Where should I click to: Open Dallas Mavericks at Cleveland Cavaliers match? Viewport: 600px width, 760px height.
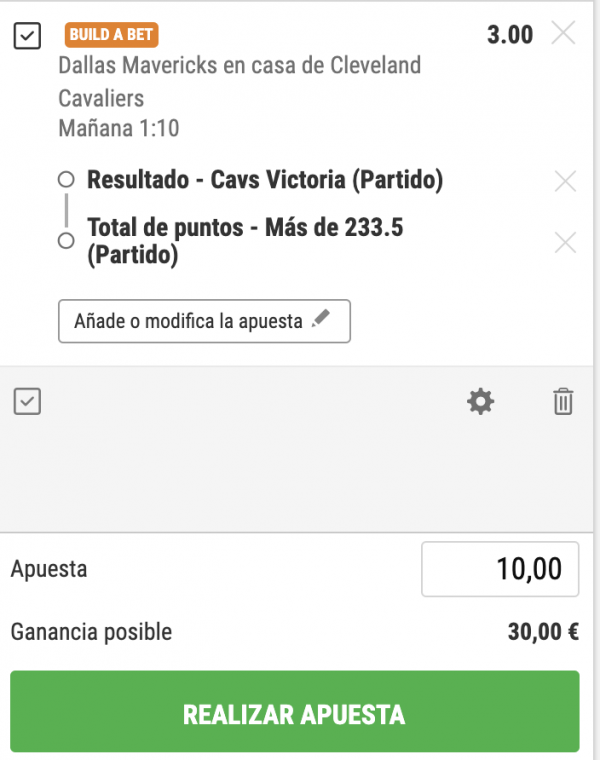[239, 81]
